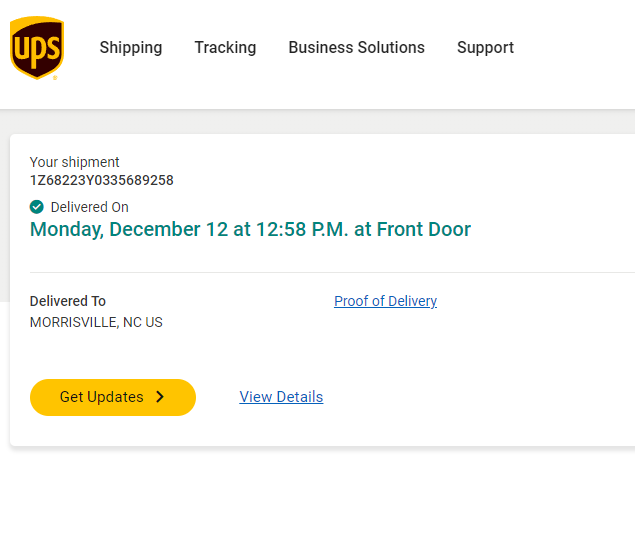Click the Delivered To label

68,301
